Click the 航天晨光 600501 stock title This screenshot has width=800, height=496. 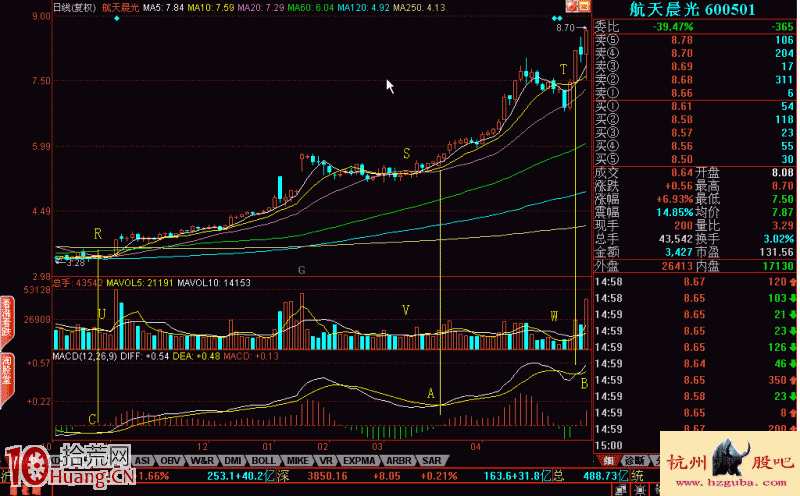tap(692, 9)
